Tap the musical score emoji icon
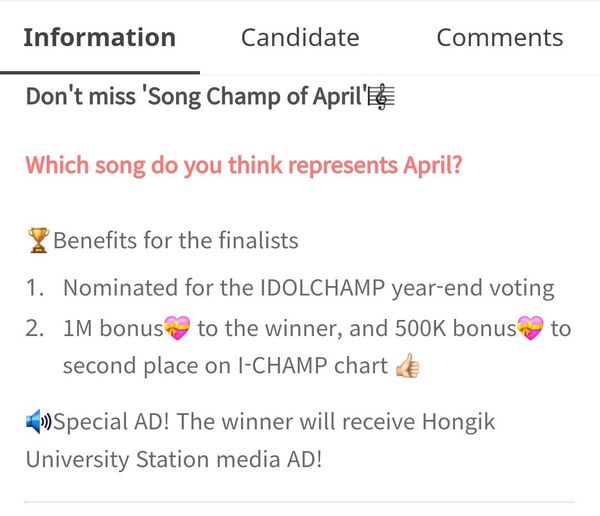Screen dimensions: 600x516 381,97
